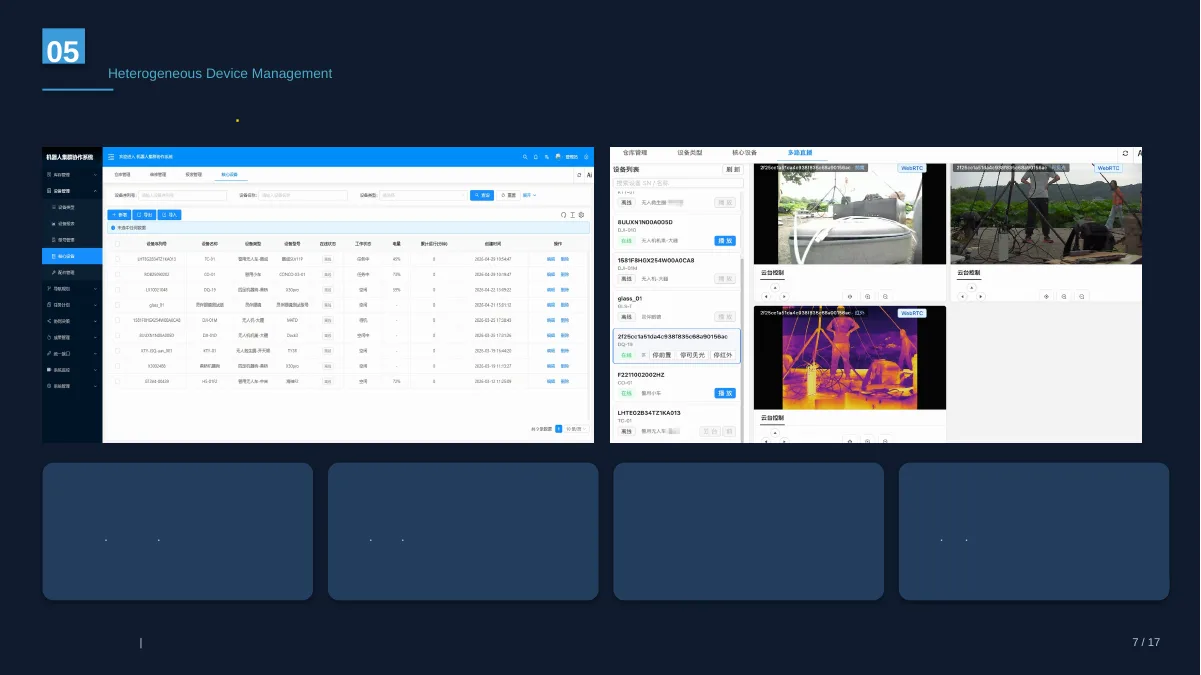Expand 系统监控 group in dark sidebar

click(x=72, y=369)
